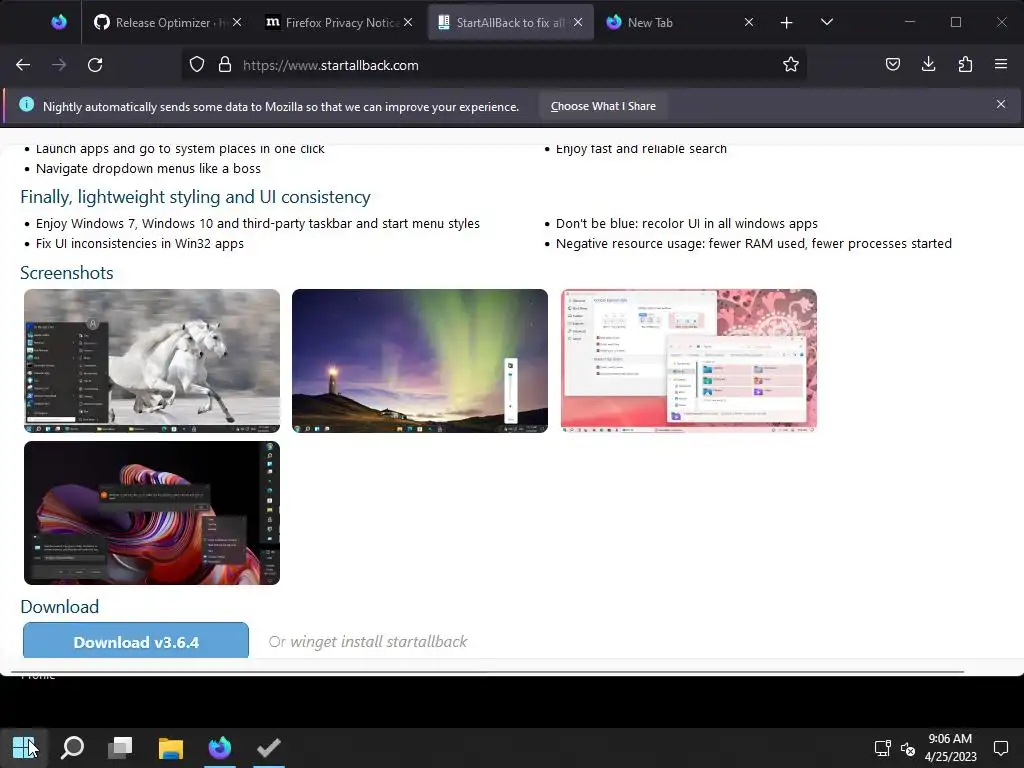Go back to the previous page

click(23, 65)
